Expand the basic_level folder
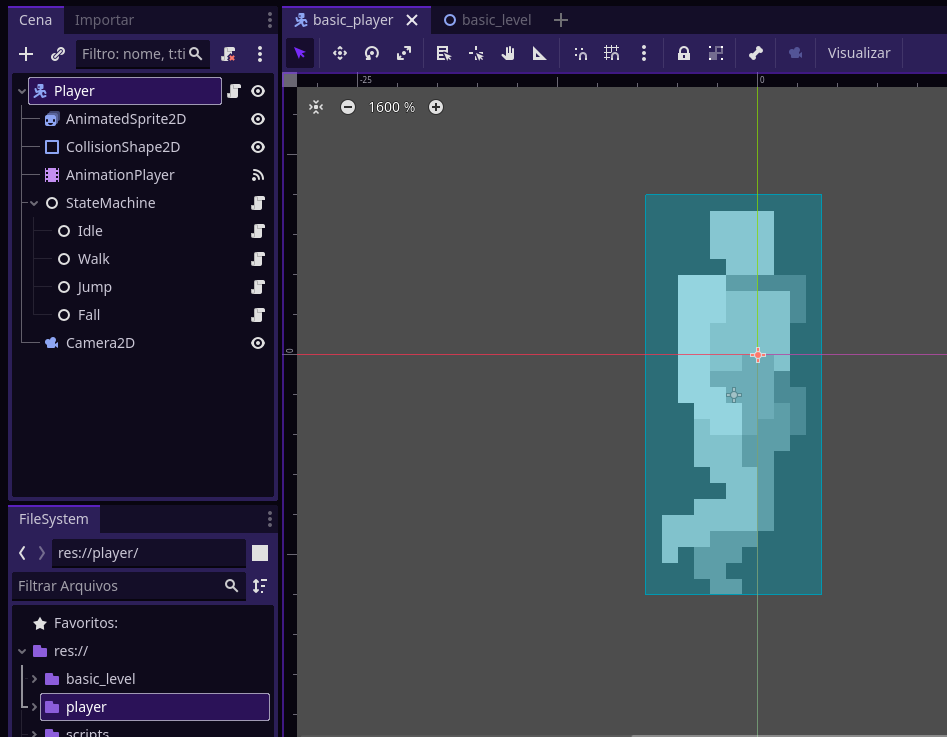This screenshot has height=737, width=947. tap(34, 679)
